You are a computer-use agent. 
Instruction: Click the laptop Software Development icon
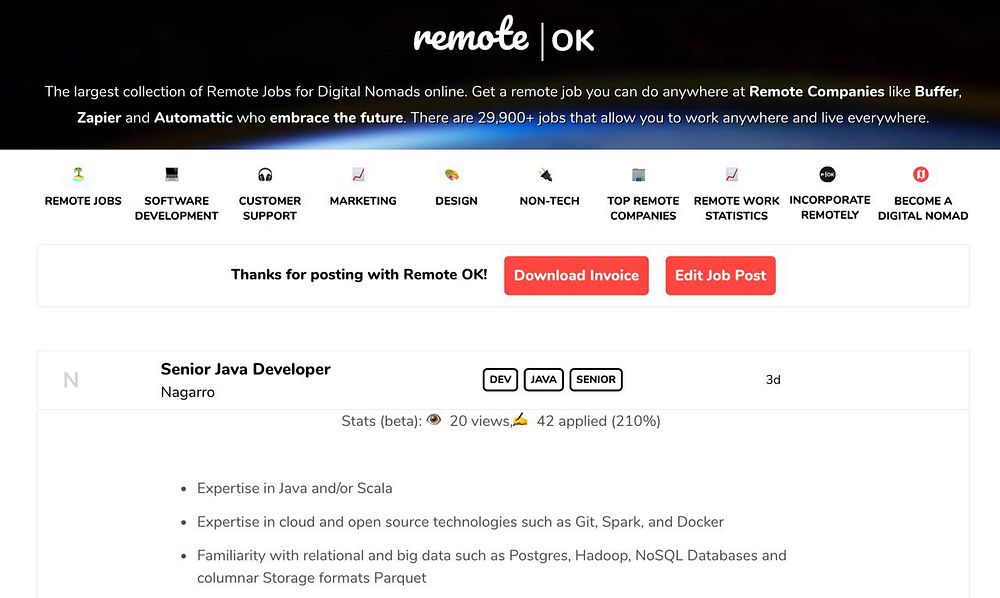coord(172,173)
